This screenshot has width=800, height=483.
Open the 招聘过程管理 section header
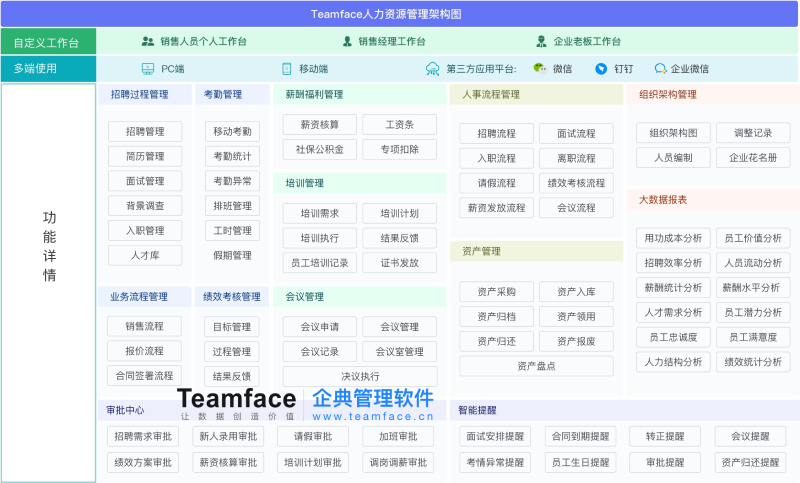pyautogui.click(x=145, y=94)
